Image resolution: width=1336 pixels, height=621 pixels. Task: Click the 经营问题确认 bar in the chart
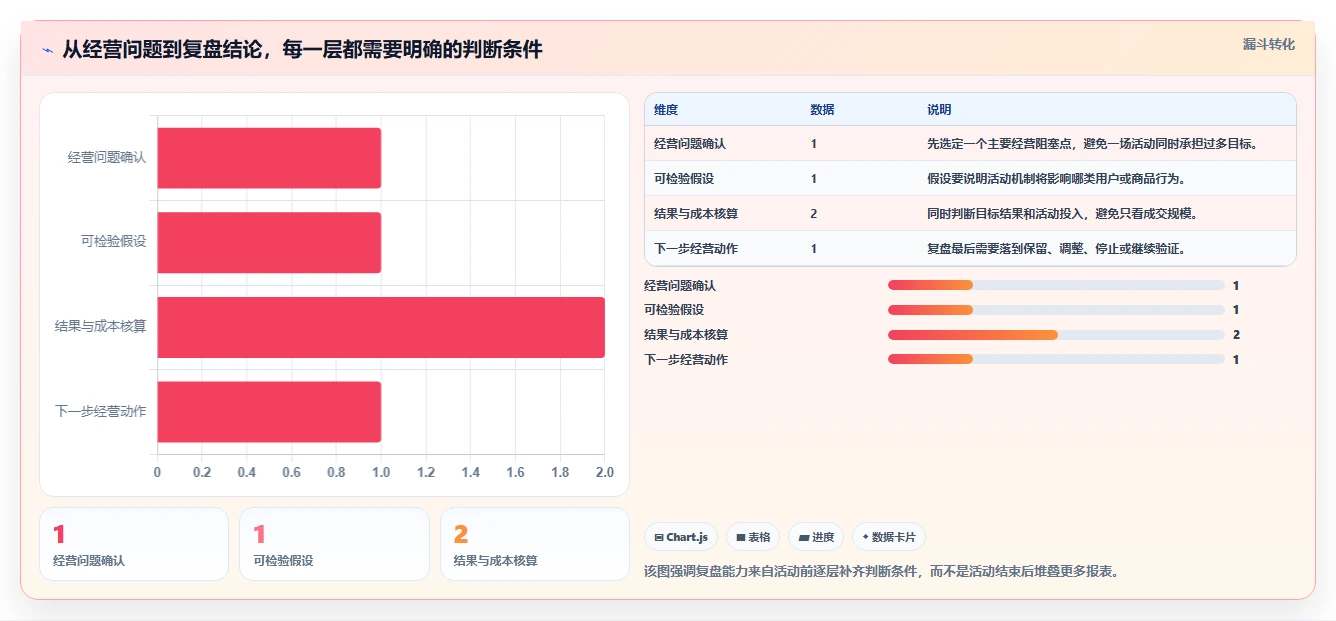point(269,158)
